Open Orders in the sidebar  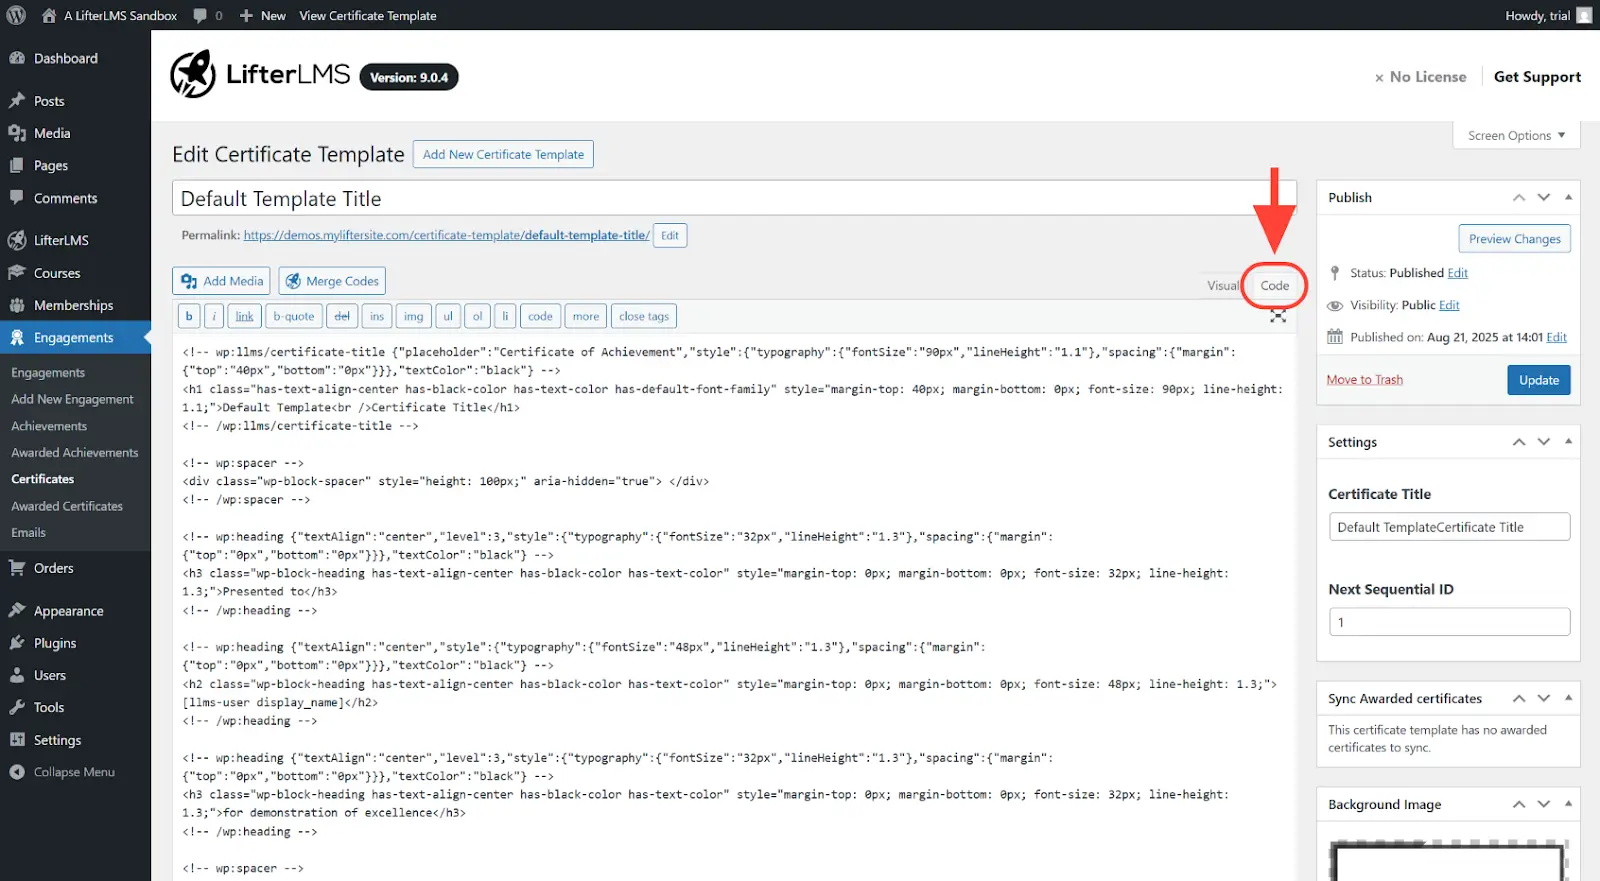[x=54, y=568]
